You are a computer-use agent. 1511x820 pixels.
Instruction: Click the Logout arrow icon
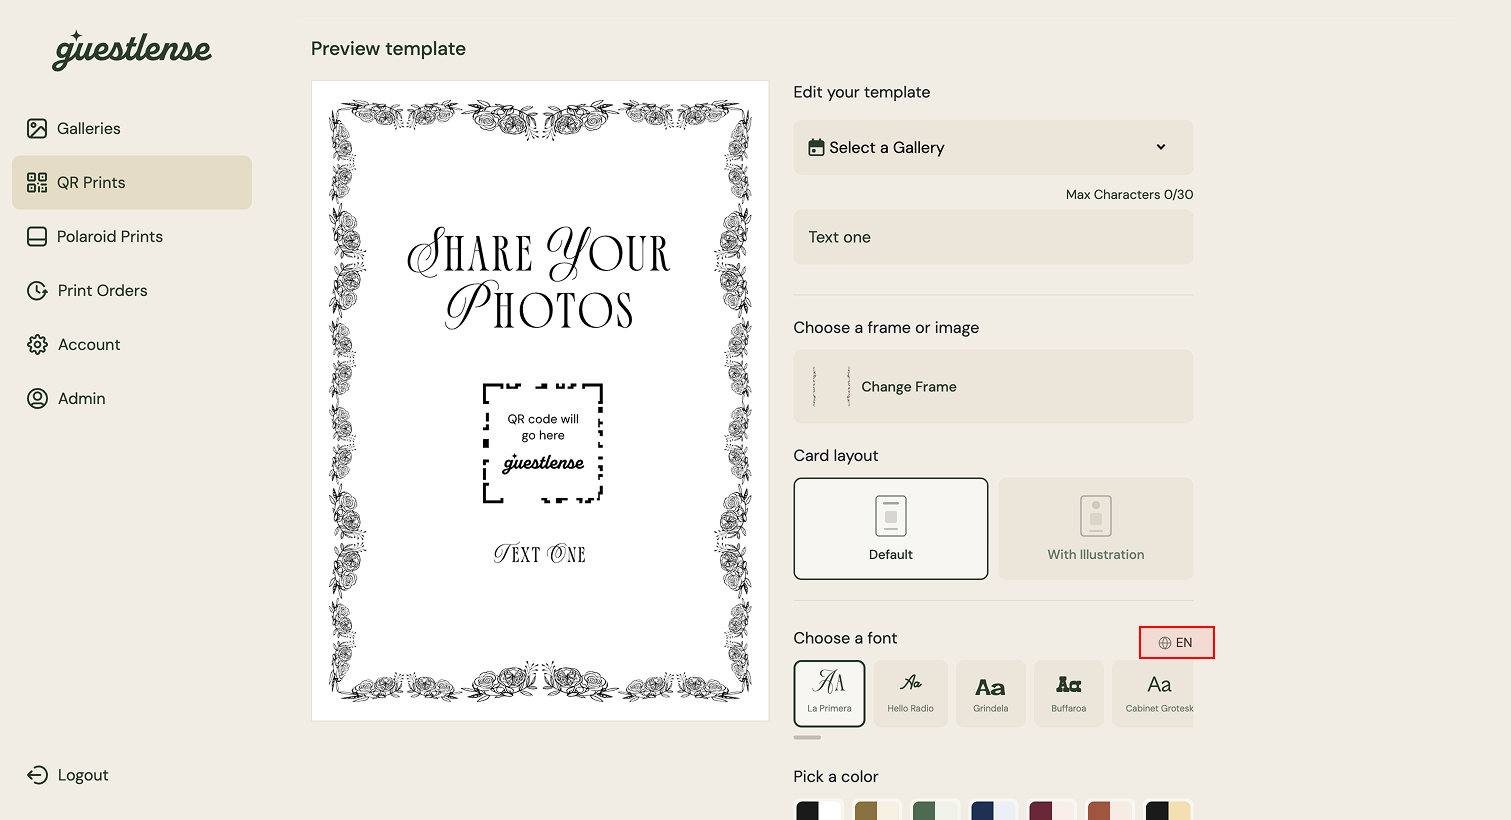pyautogui.click(x=37, y=775)
